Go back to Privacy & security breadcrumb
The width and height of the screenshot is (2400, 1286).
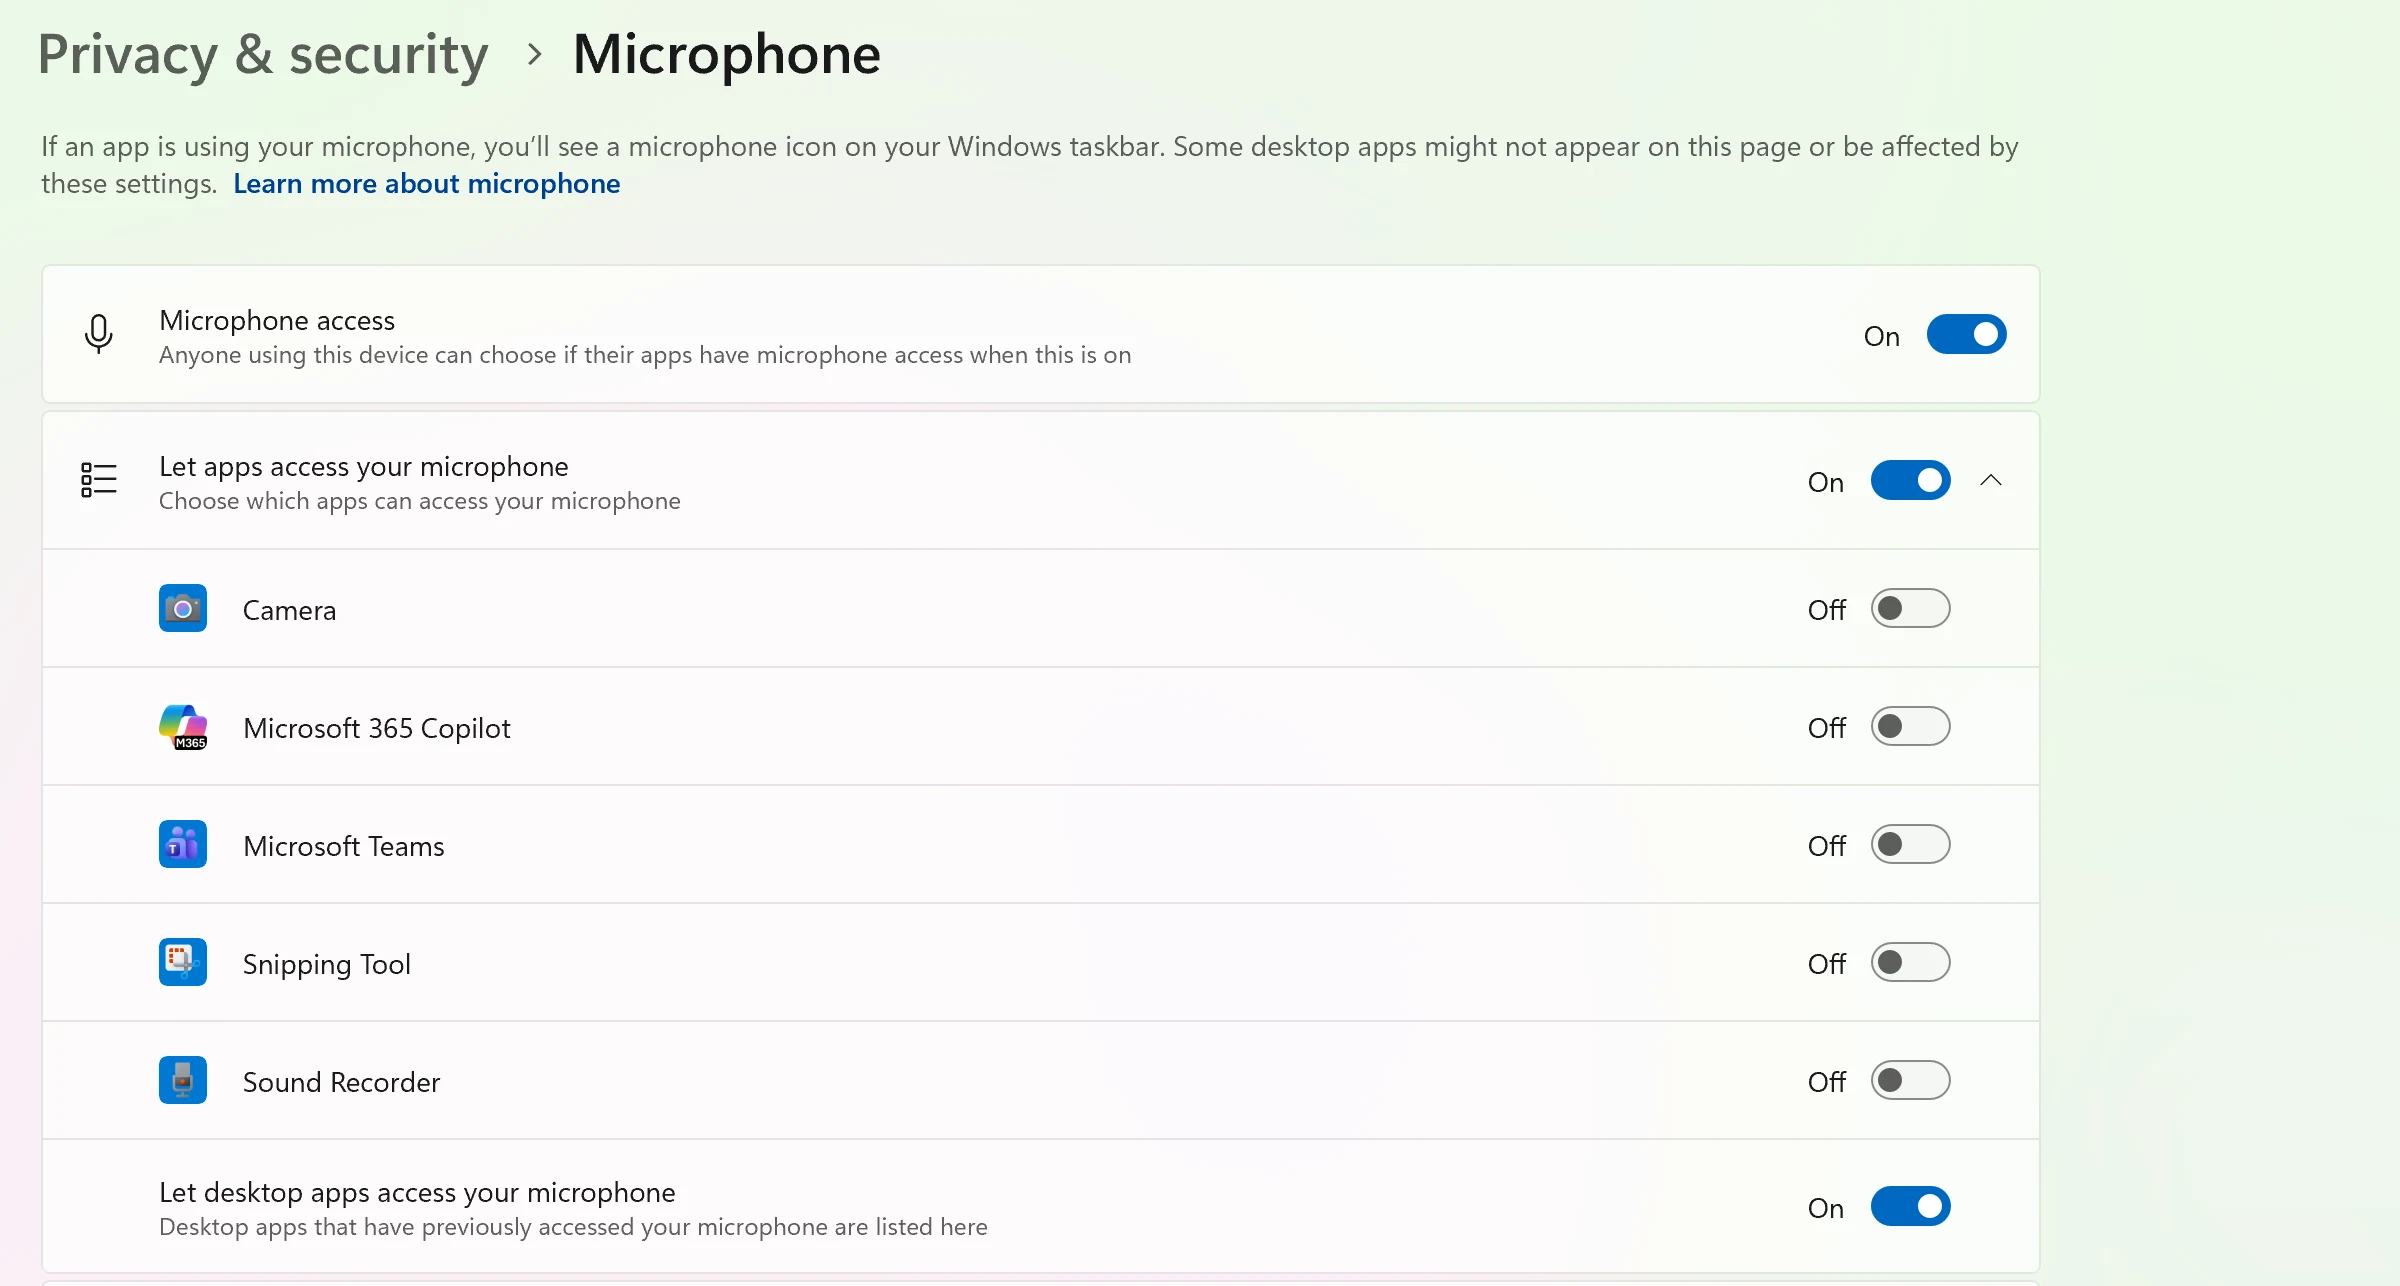click(x=263, y=54)
